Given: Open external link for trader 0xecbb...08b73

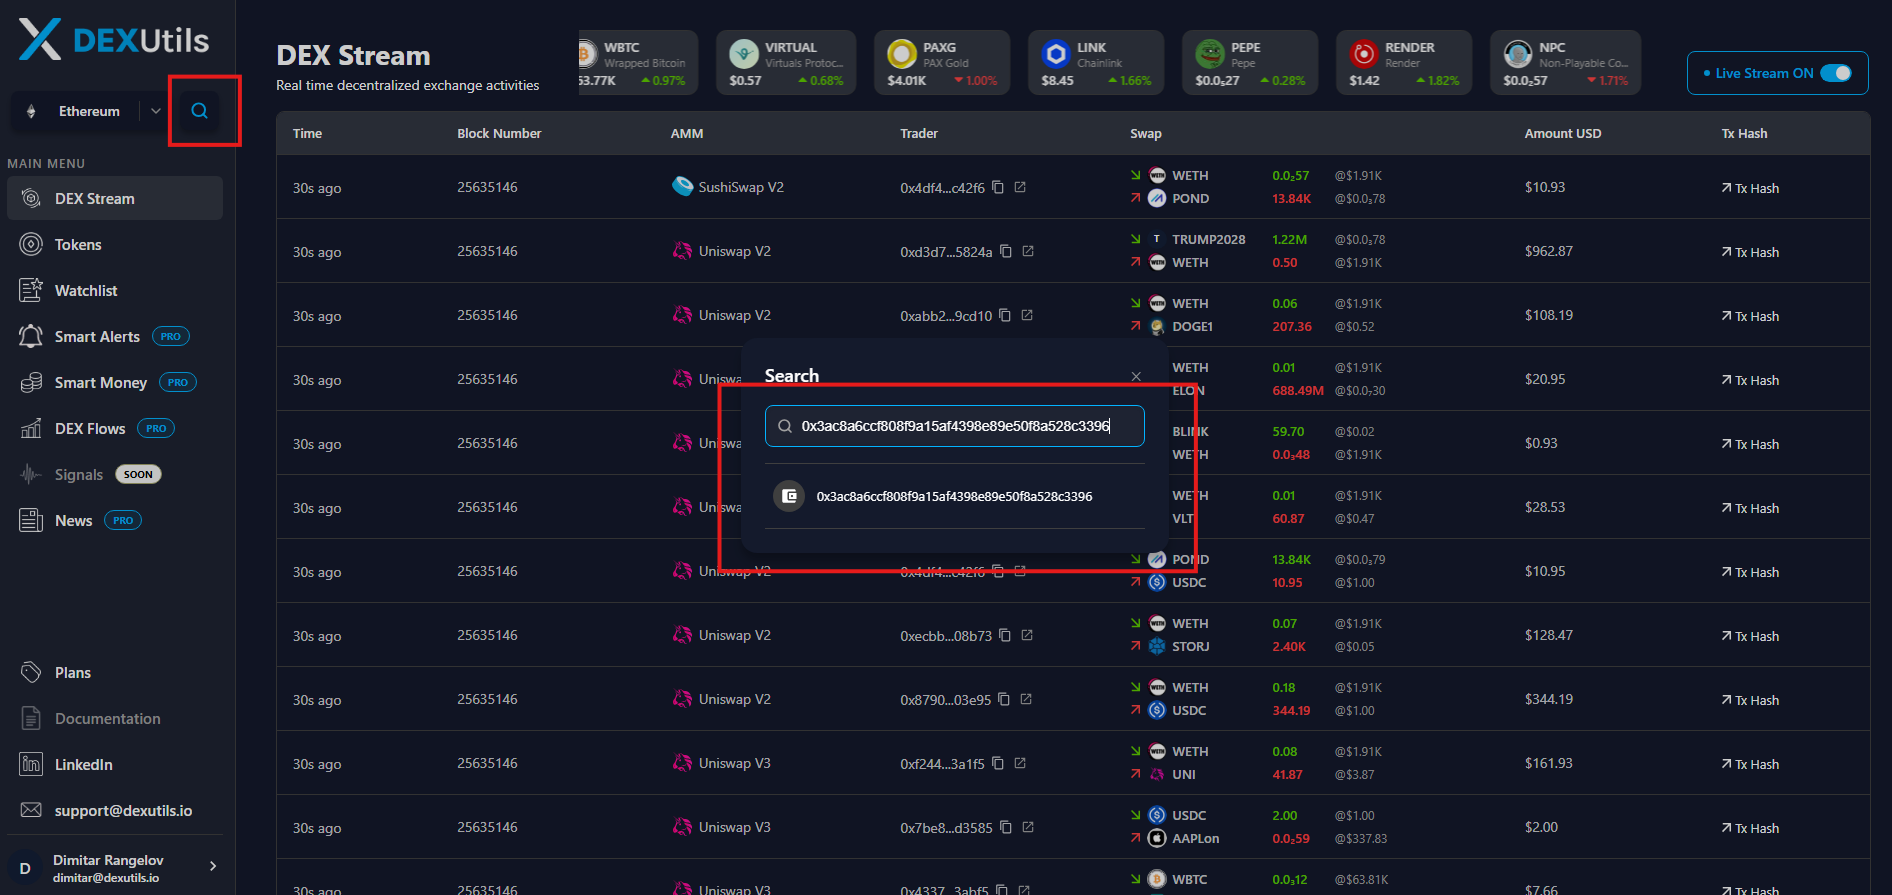Looking at the screenshot, I should click(1027, 635).
